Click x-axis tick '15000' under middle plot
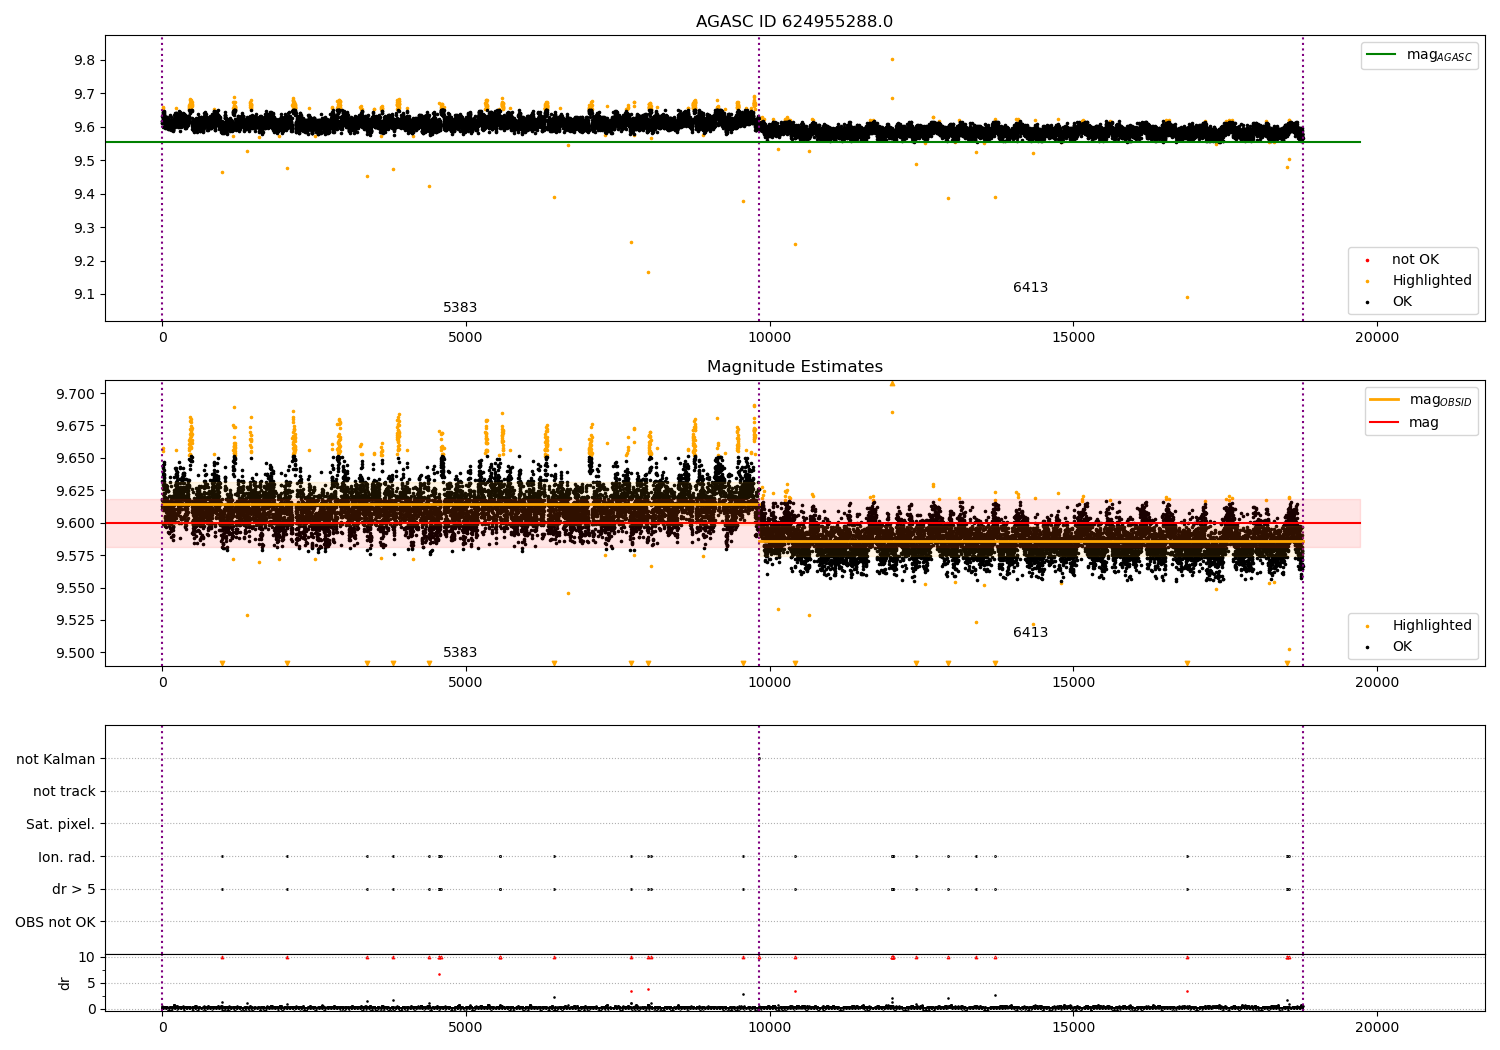This screenshot has height=1050, width=1500. [x=1073, y=683]
